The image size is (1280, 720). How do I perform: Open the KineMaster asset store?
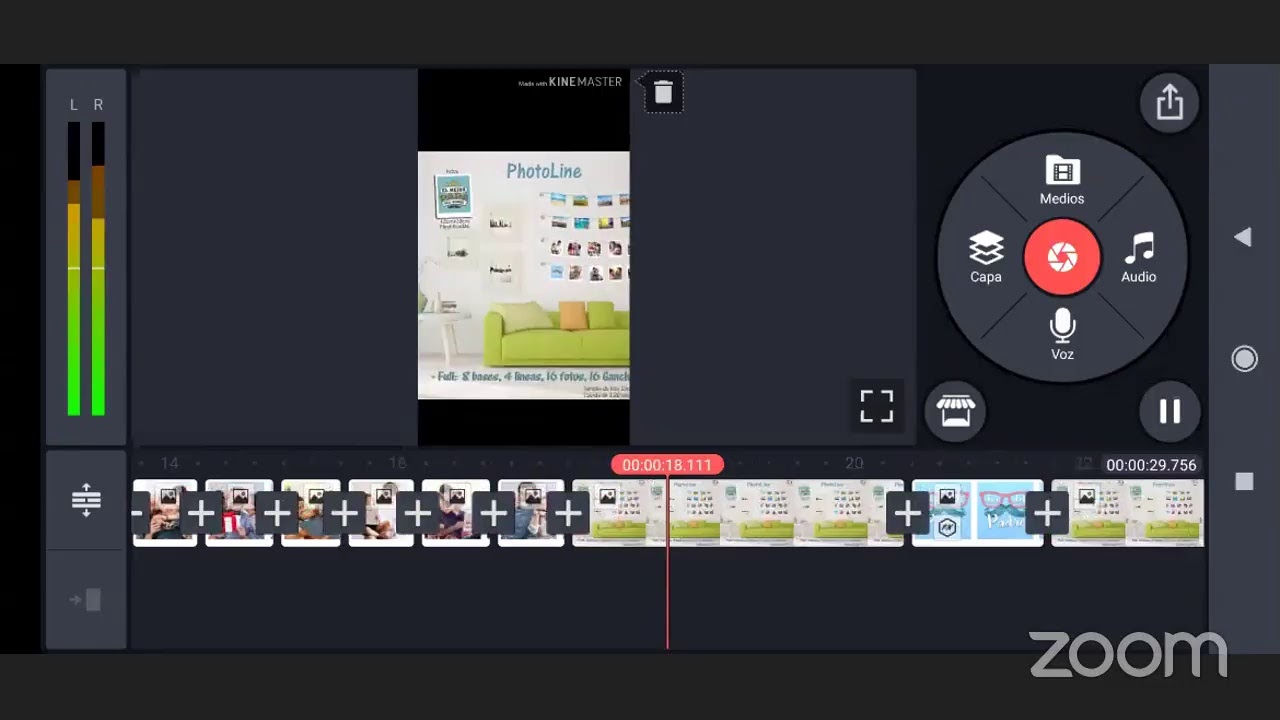(x=955, y=411)
